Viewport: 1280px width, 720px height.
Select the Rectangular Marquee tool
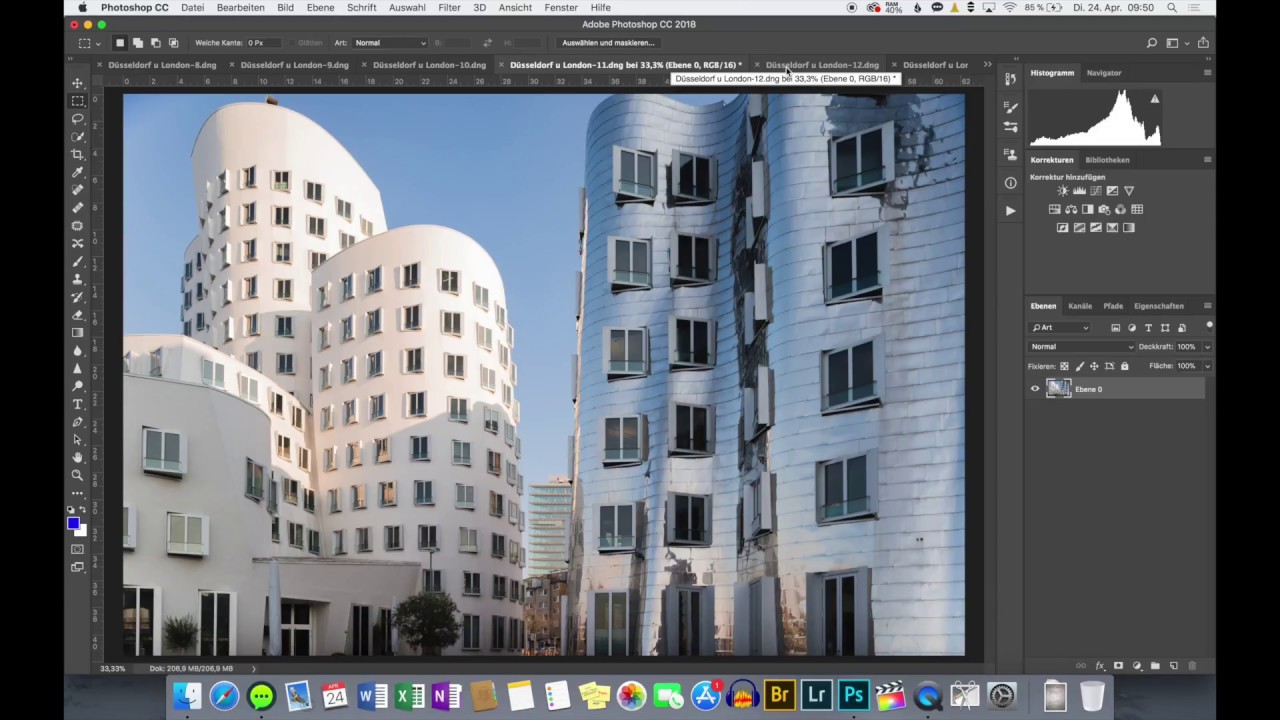(78, 101)
